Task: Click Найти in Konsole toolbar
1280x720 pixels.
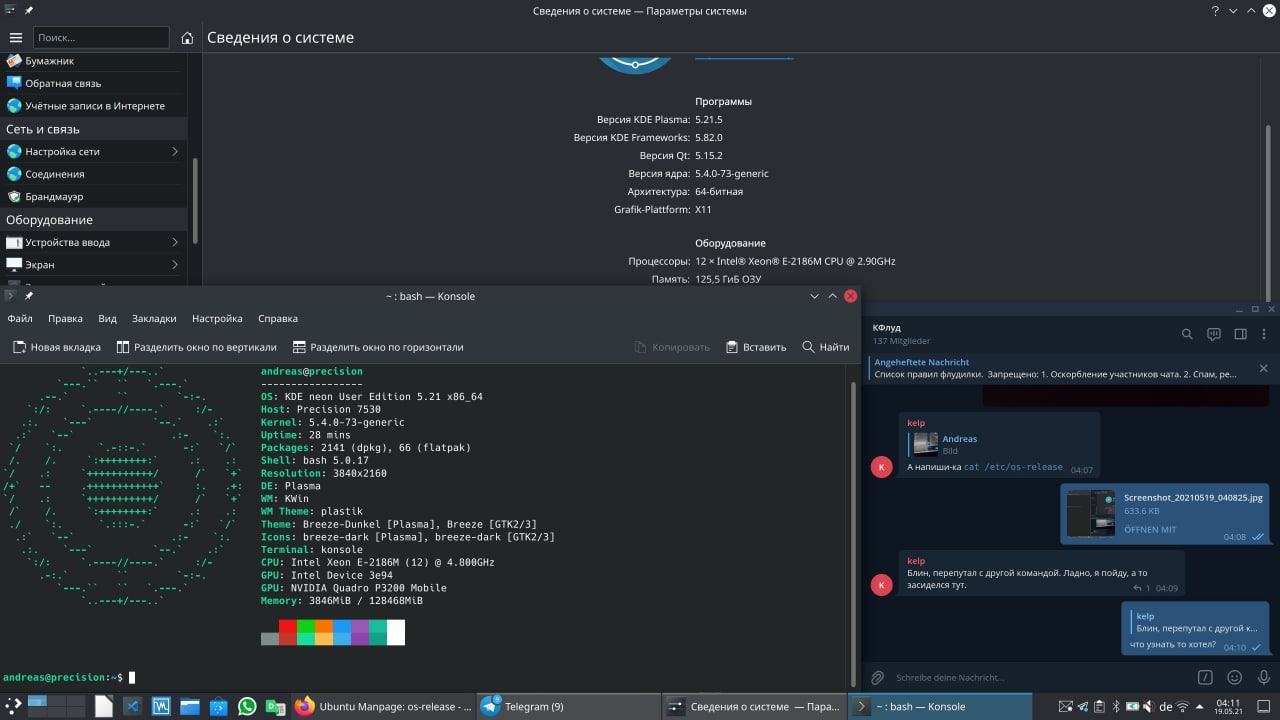Action: pos(826,347)
